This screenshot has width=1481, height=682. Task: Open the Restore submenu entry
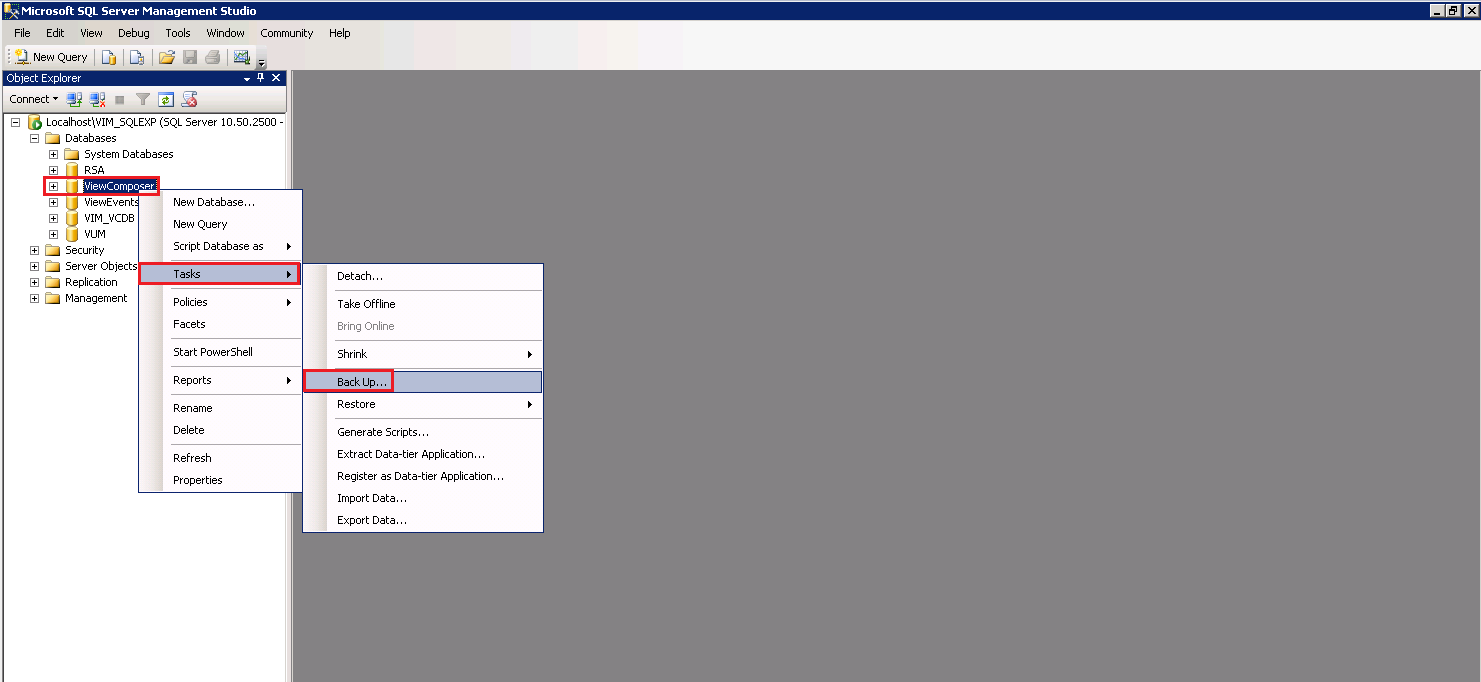(x=356, y=404)
